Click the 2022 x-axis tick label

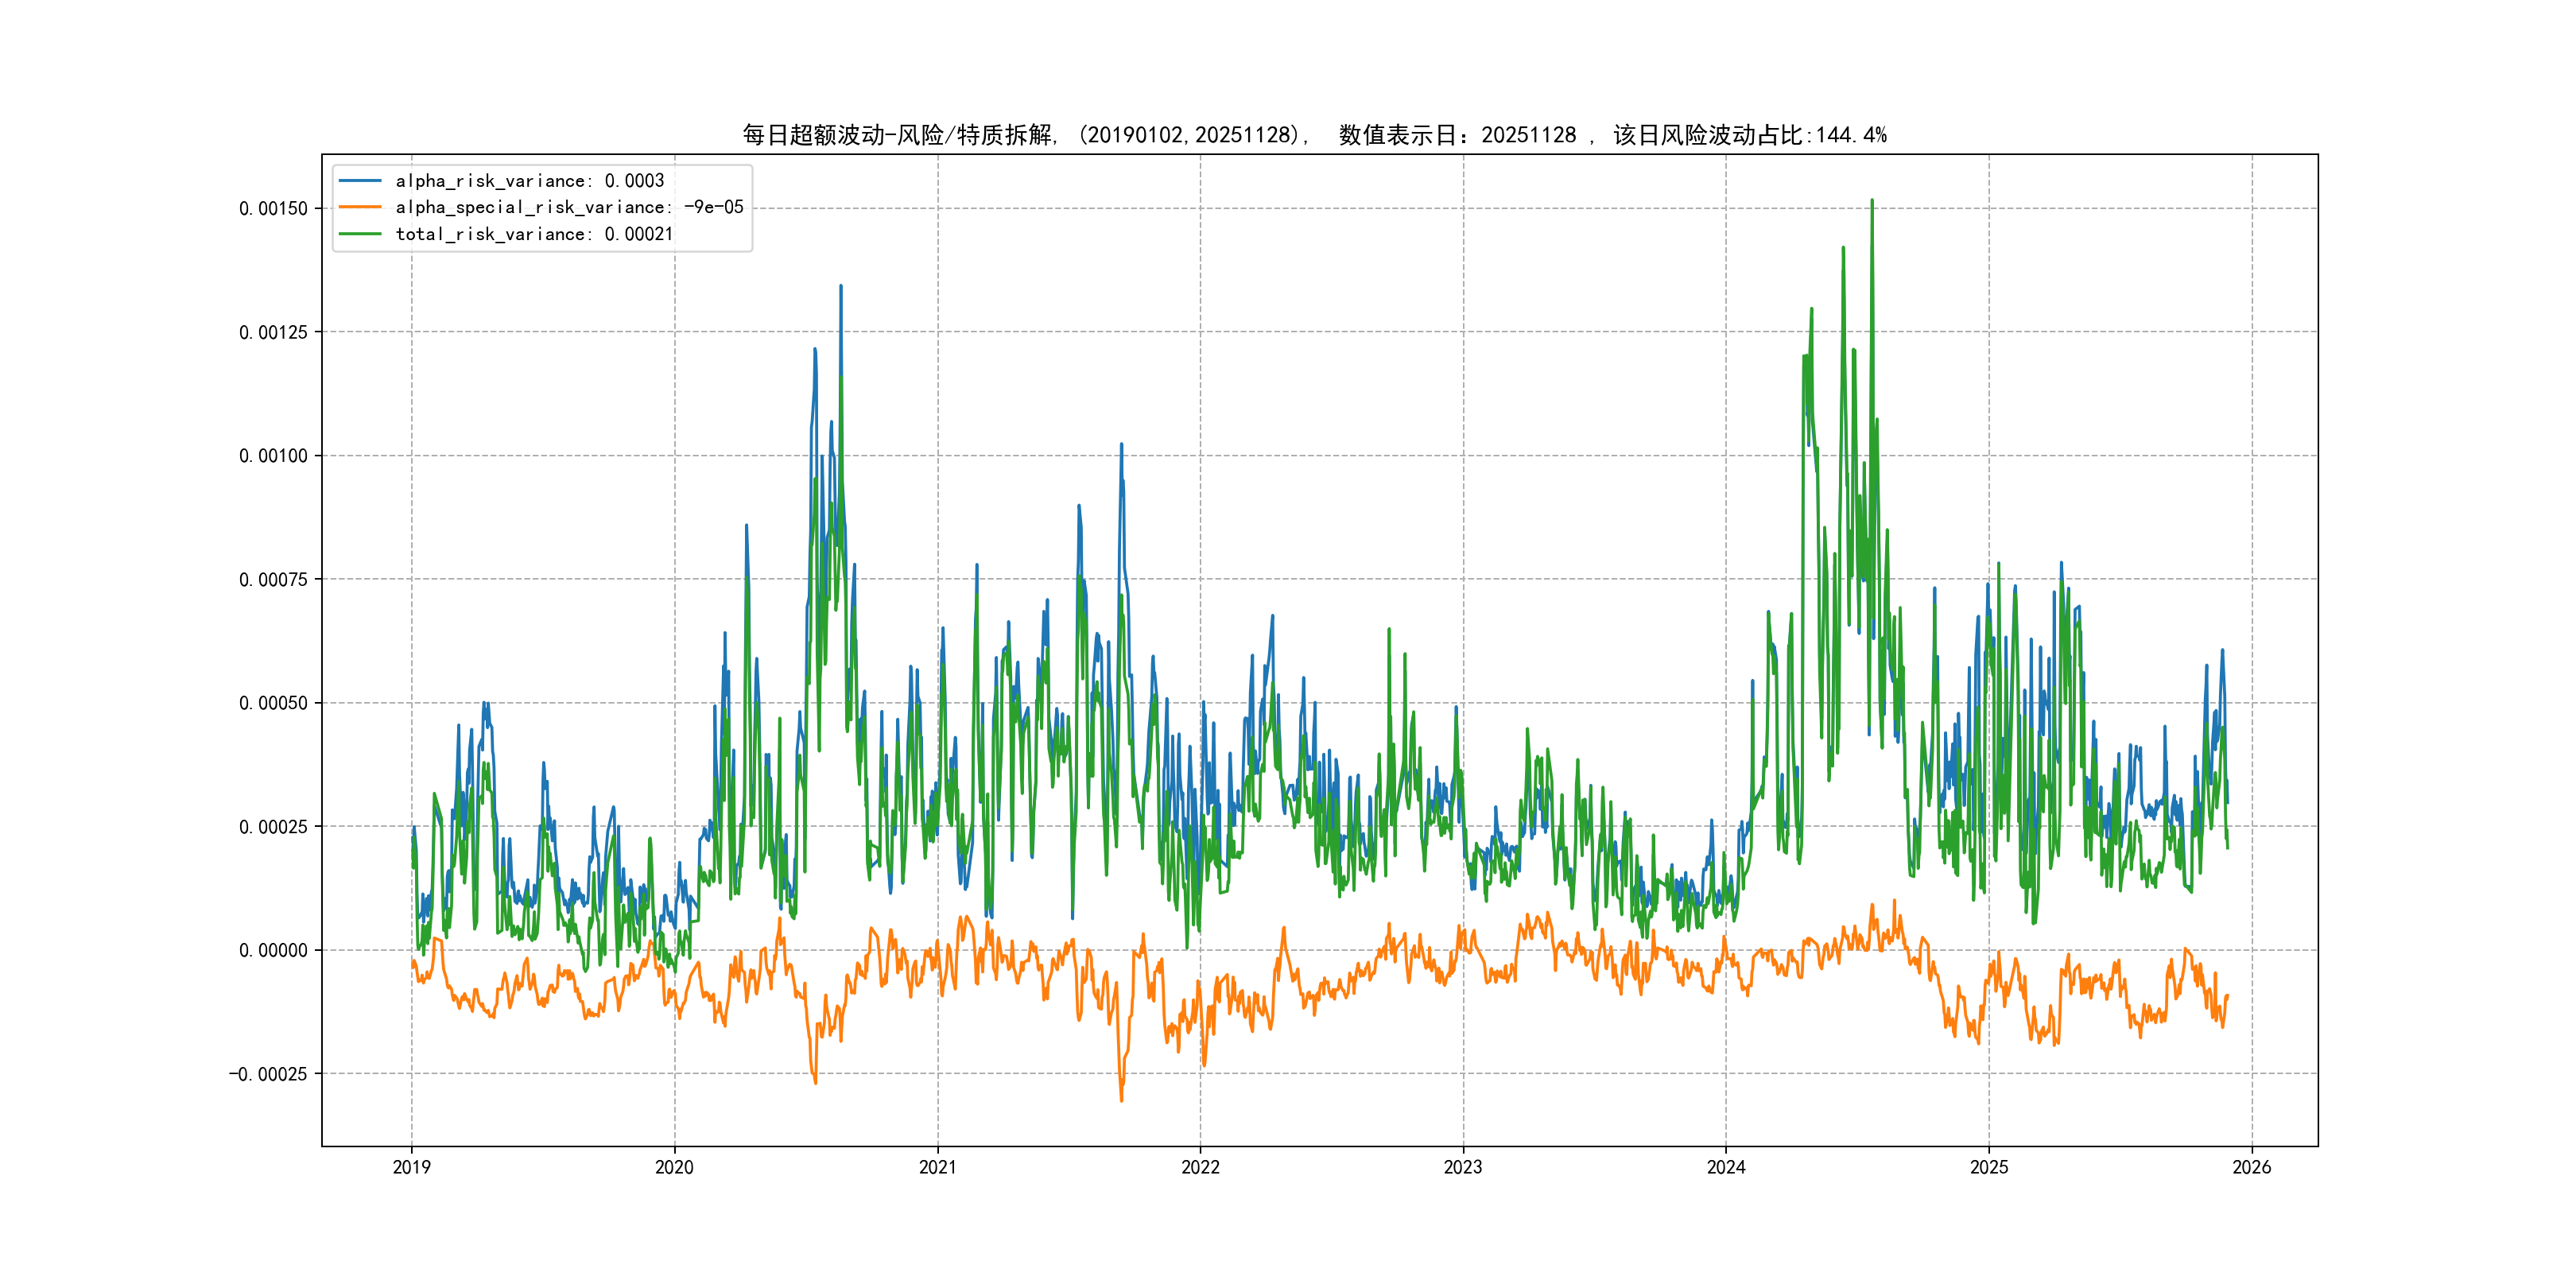(1200, 1167)
